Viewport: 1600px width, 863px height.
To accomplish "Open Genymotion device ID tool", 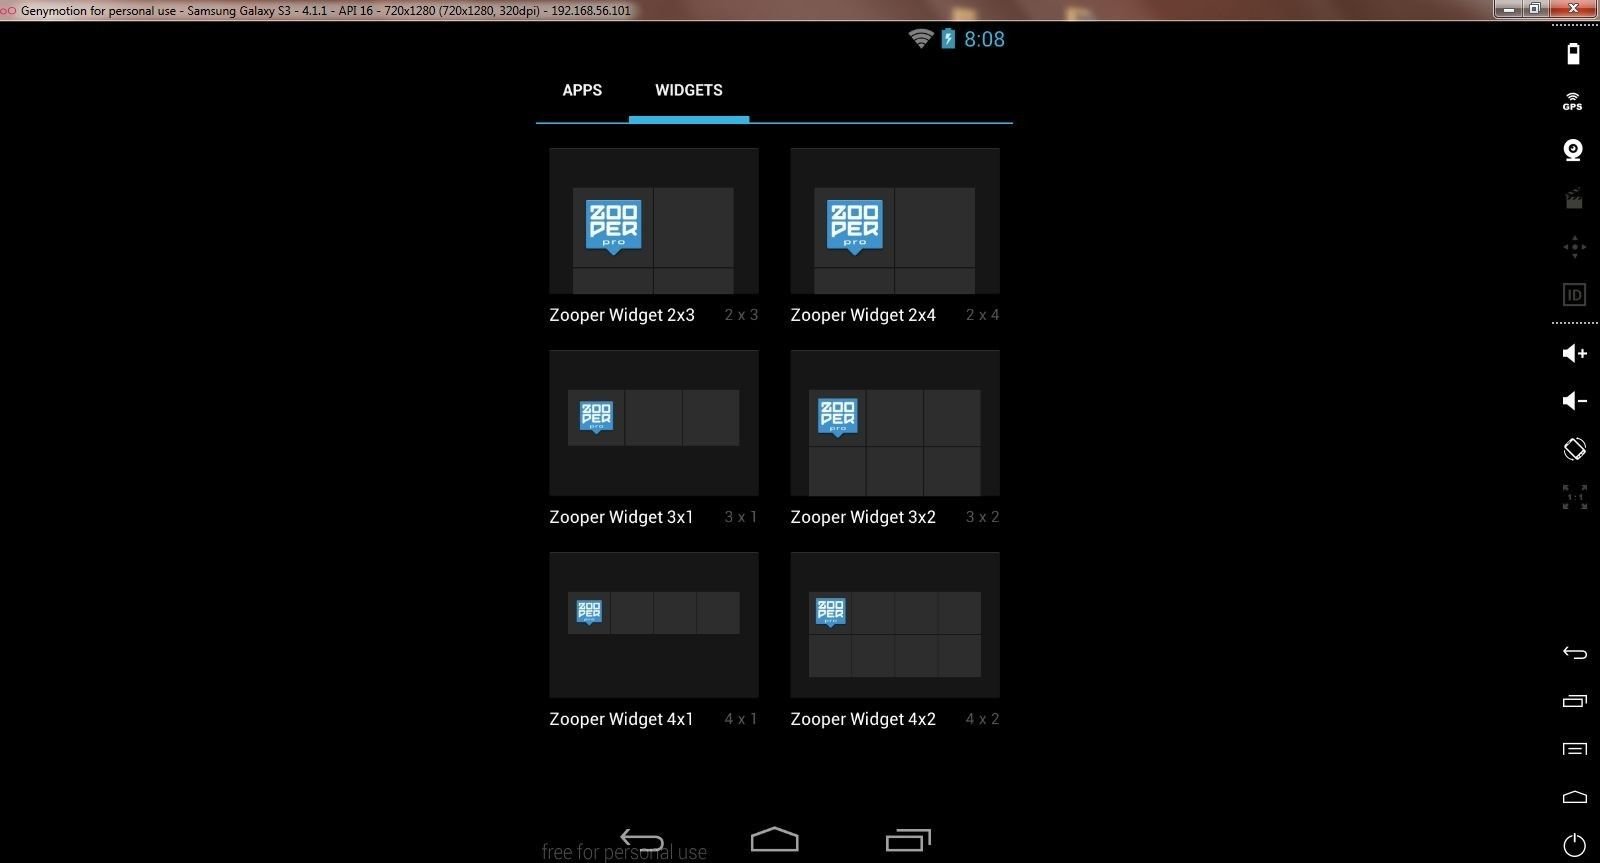I will [x=1574, y=295].
